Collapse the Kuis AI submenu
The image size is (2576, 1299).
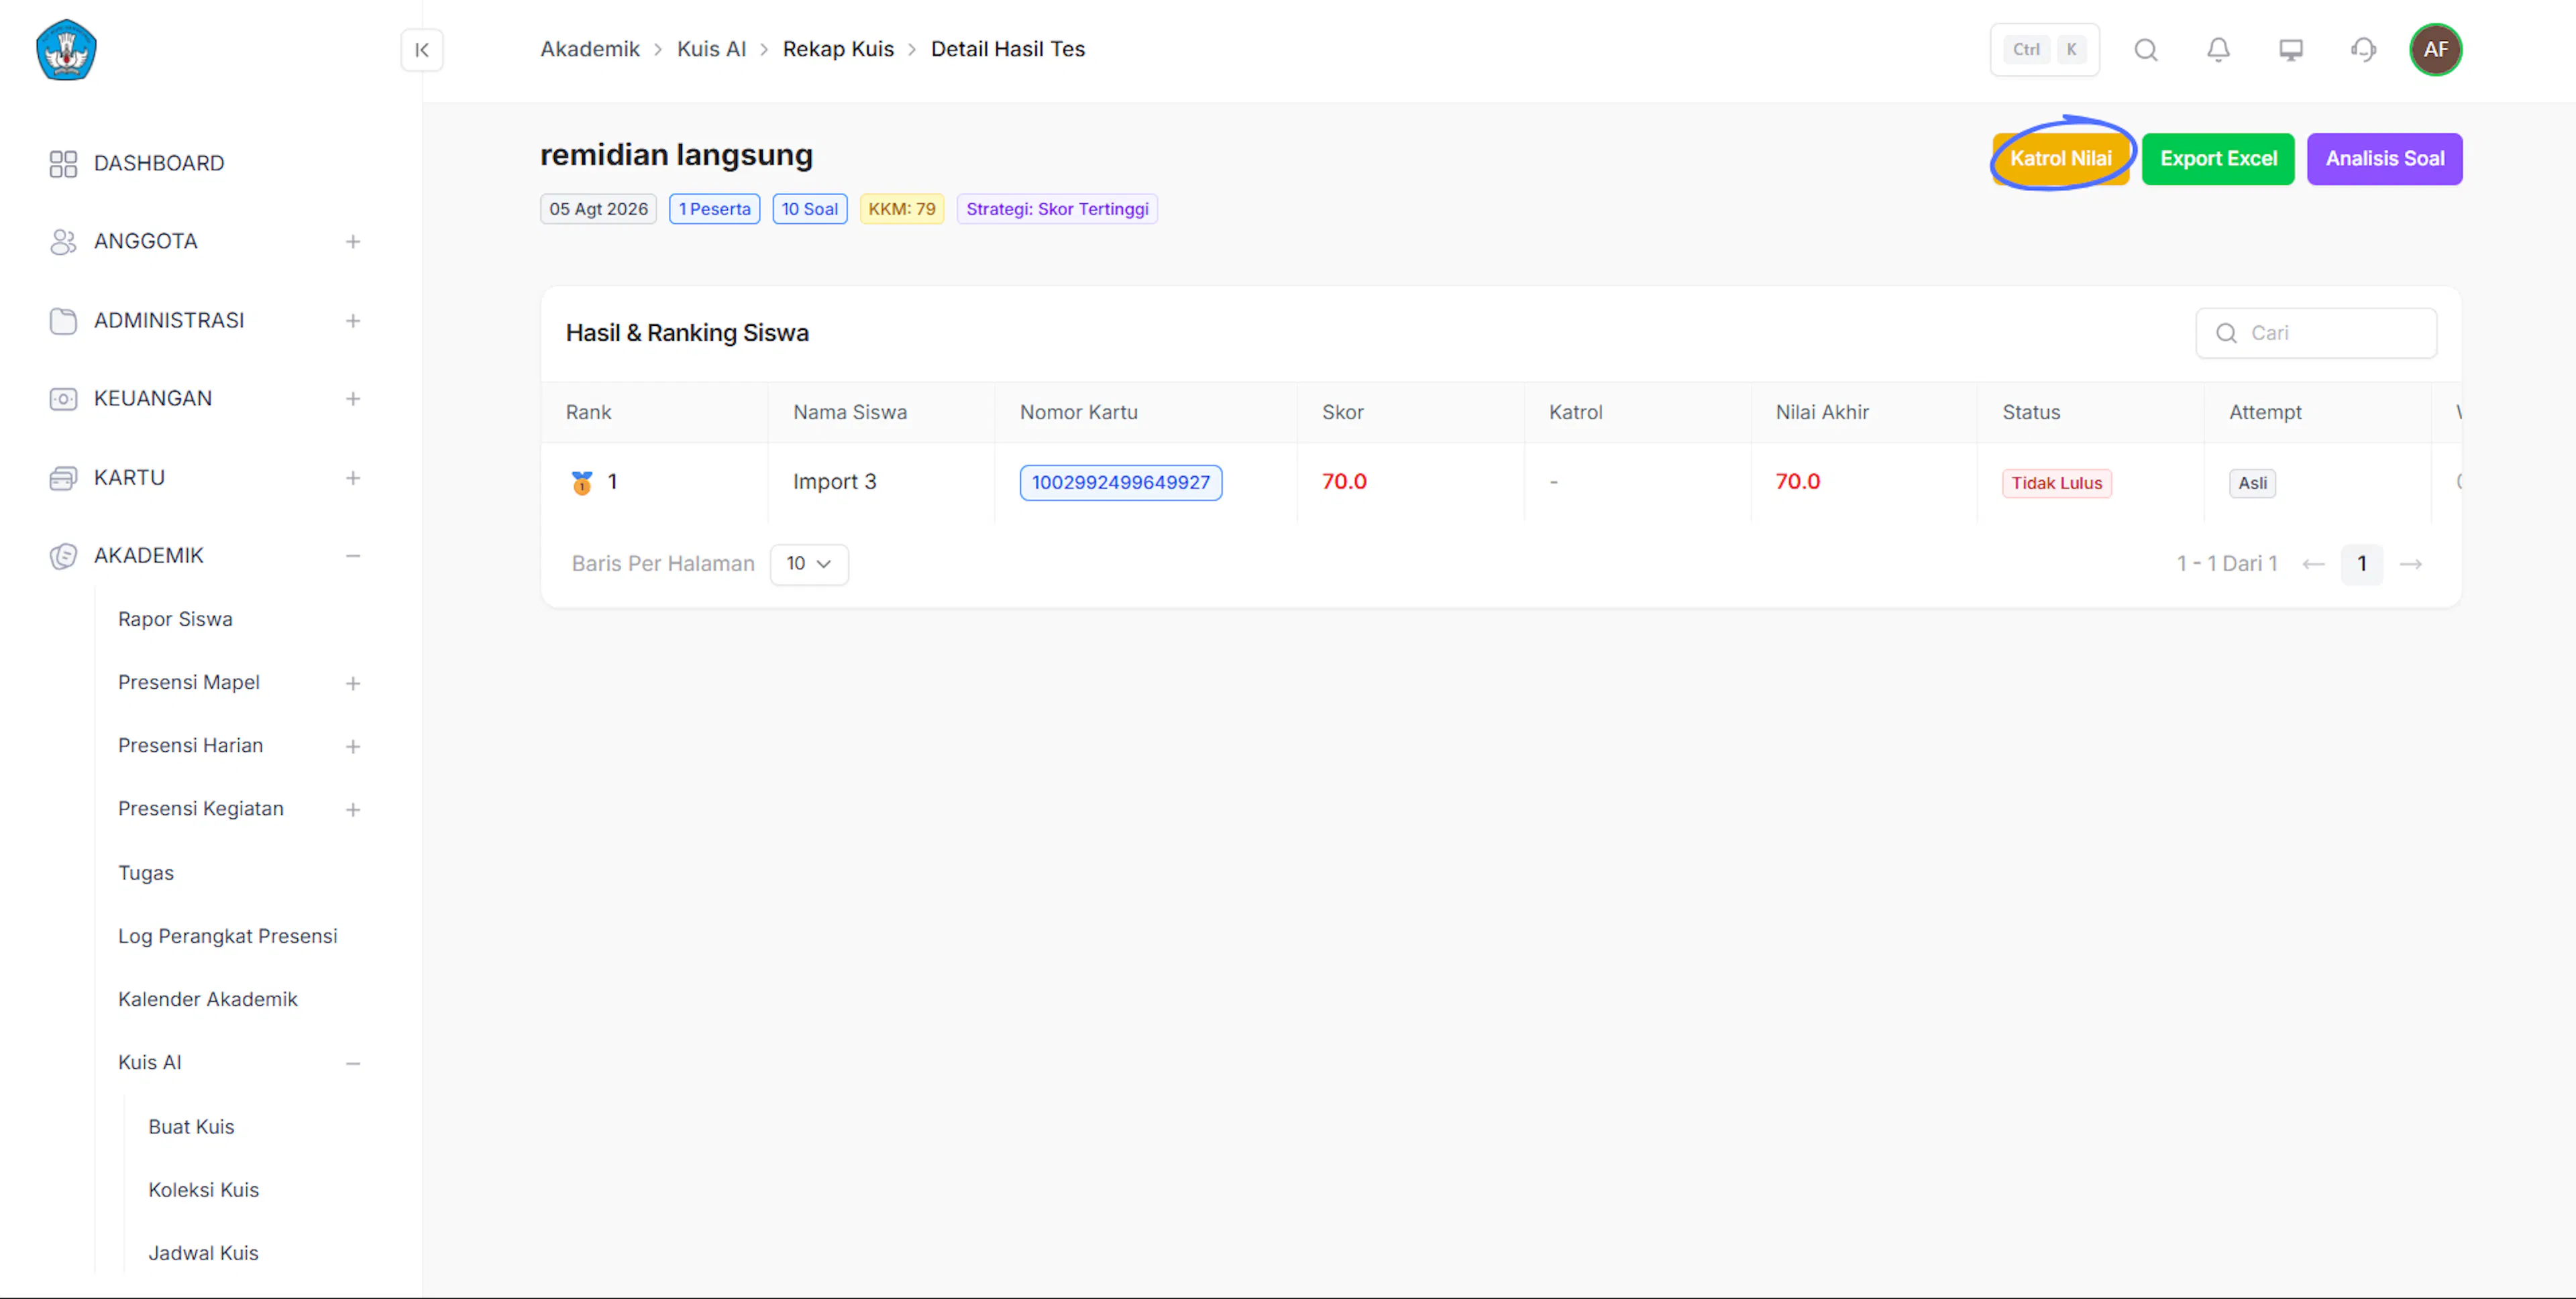click(353, 1064)
